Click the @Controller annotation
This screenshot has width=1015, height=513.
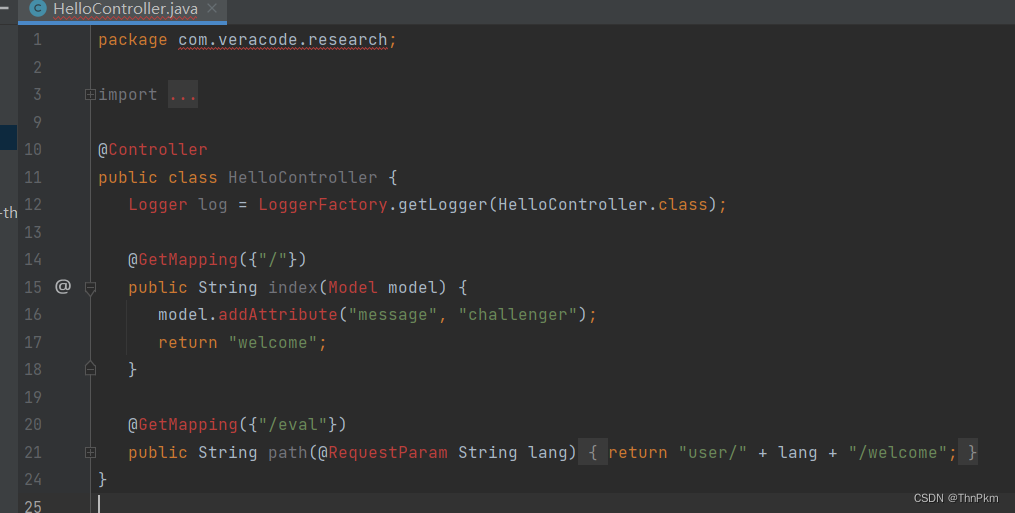coord(152,150)
